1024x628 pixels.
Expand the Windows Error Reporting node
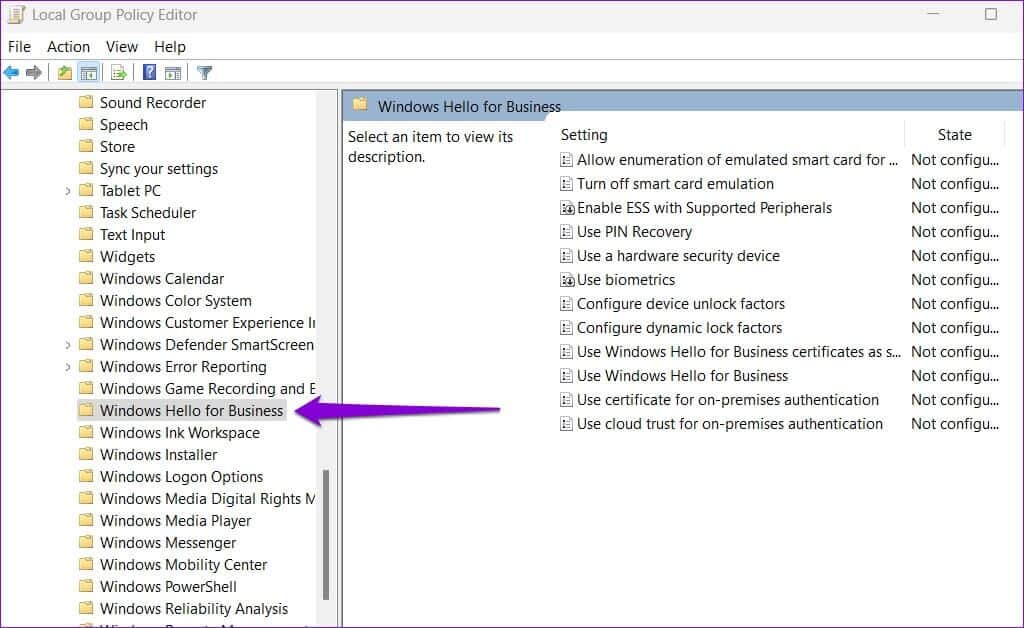[x=68, y=367]
